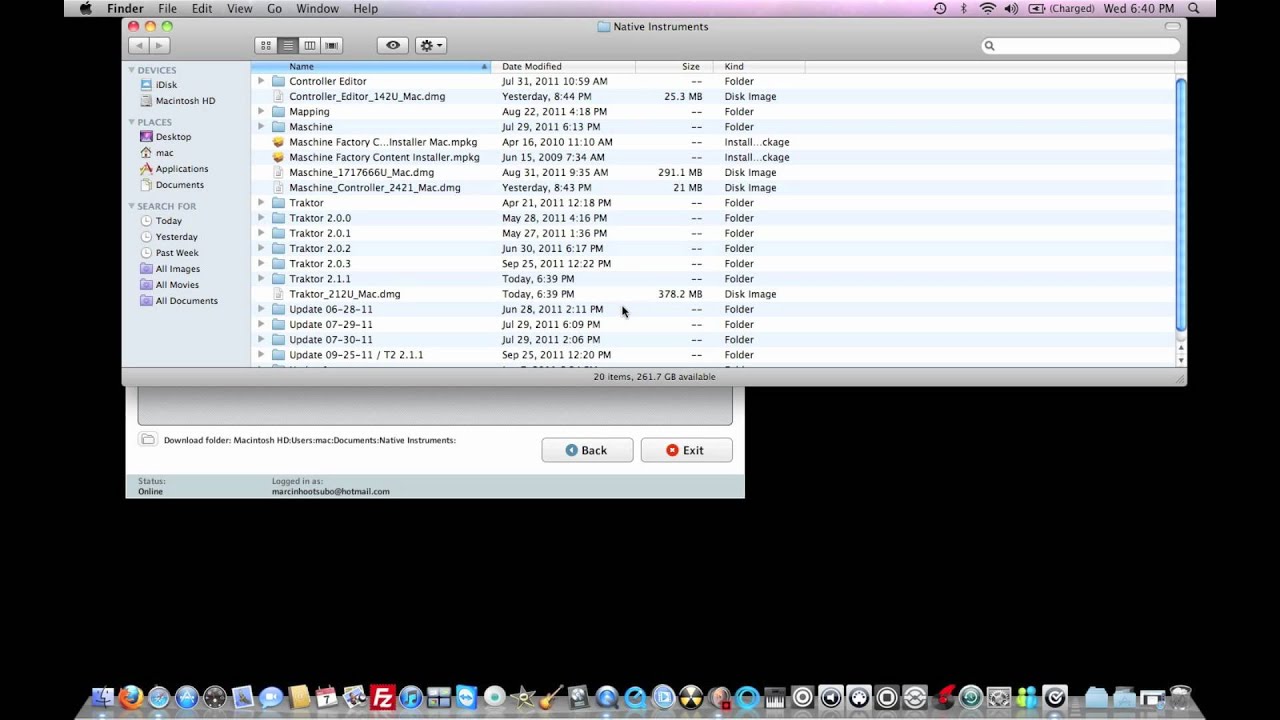Go back with Finder's left arrow

138,45
